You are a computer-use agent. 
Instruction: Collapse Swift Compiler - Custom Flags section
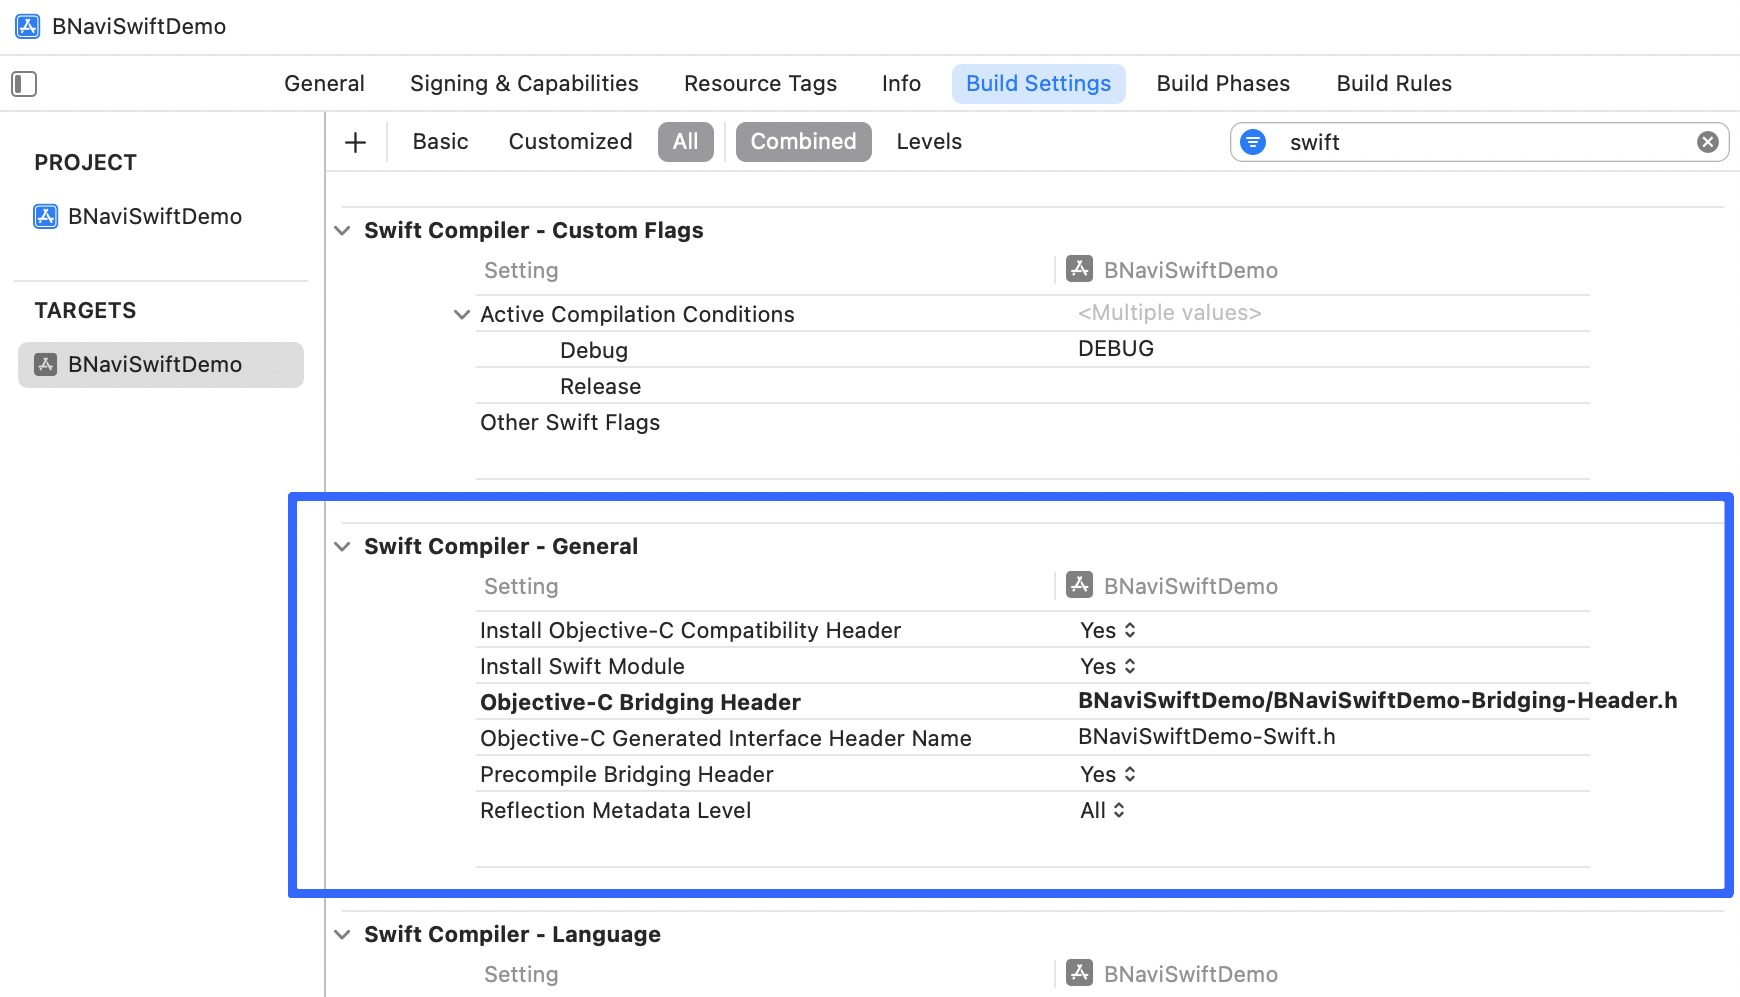(x=342, y=231)
